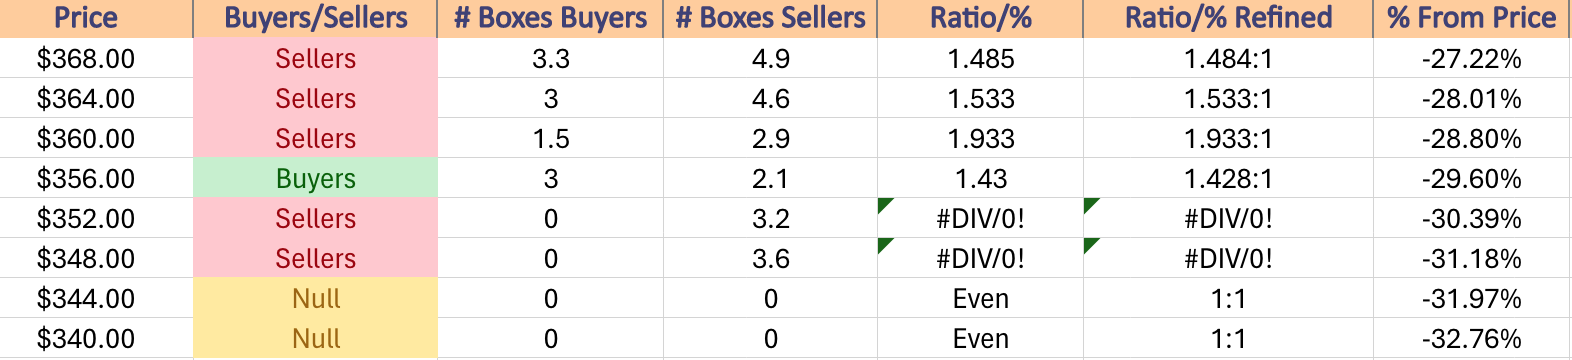Click the % From Price header
The height and width of the screenshot is (360, 1572).
click(1471, 18)
